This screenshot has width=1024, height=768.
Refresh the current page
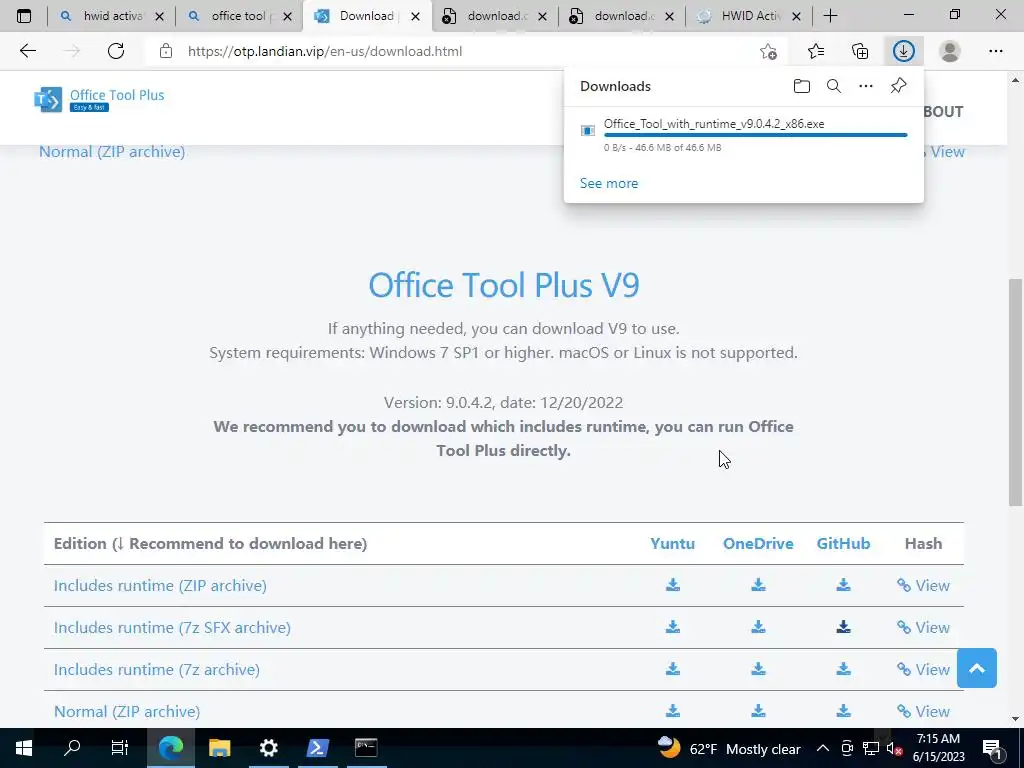(x=116, y=51)
